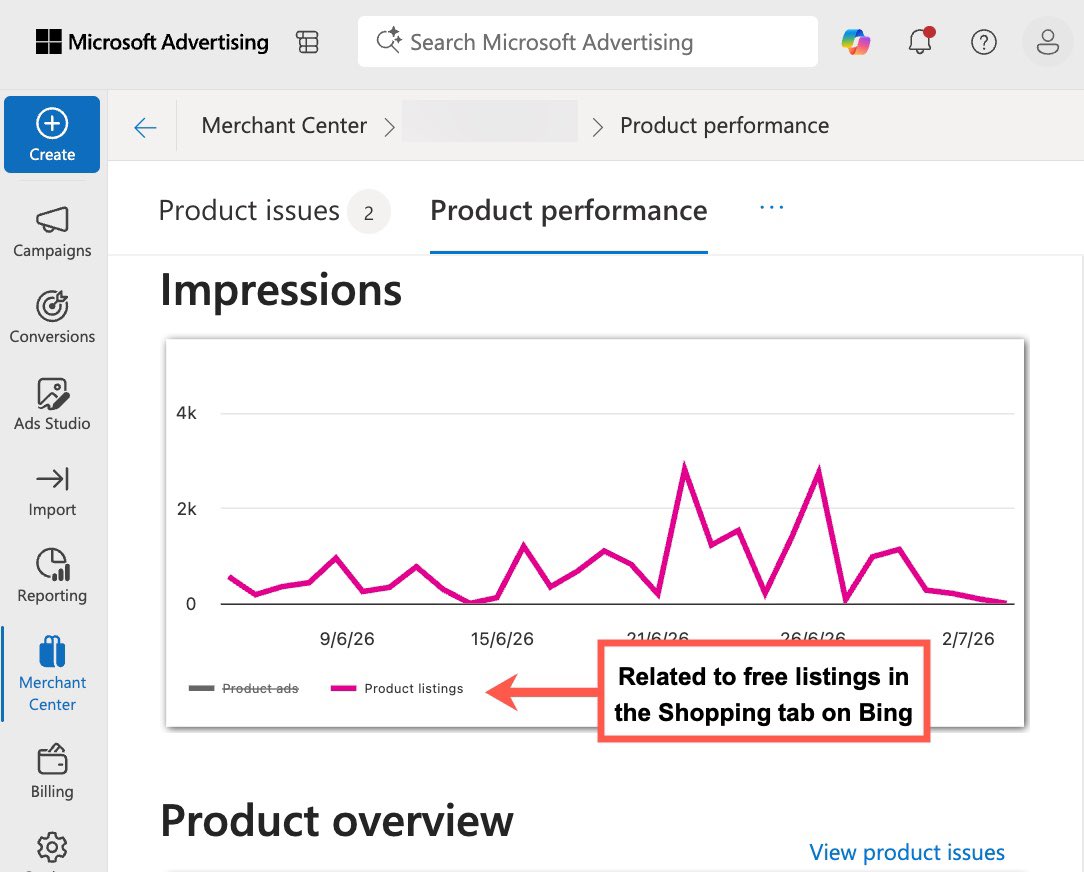Follow the View product issues link
This screenshot has width=1084, height=872.
click(x=907, y=852)
